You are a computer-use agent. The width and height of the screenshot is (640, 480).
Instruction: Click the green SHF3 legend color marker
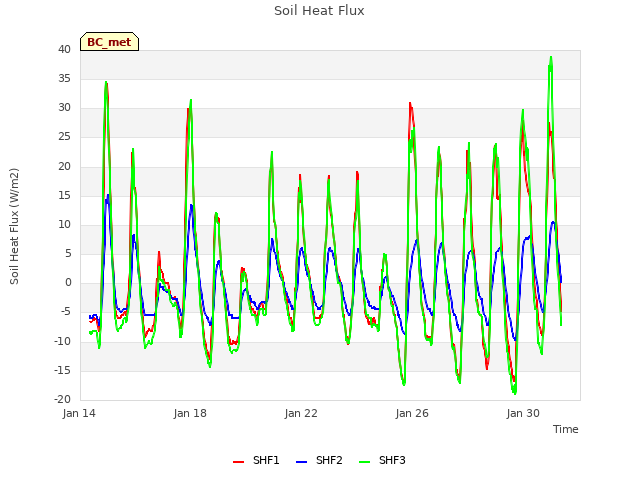[364, 462]
